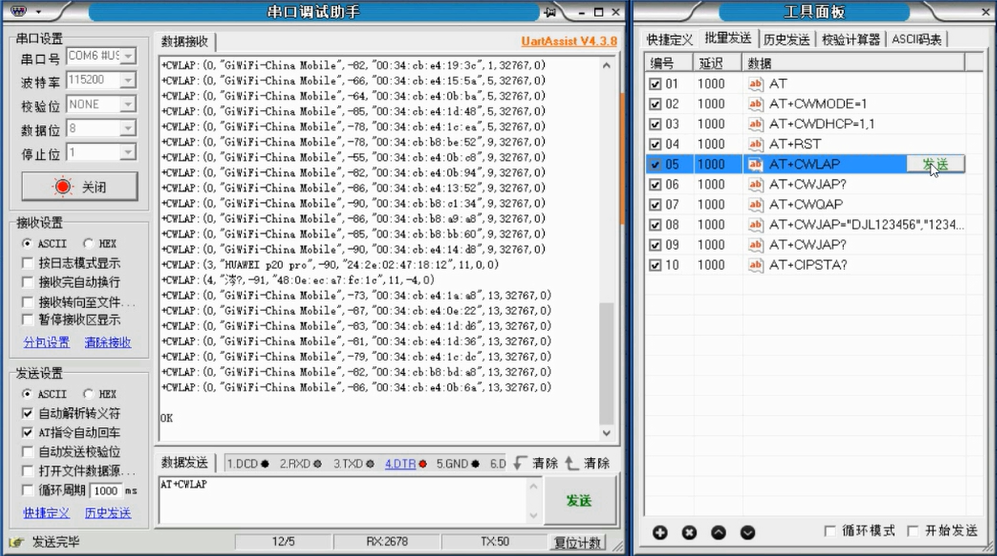This screenshot has width=997, height=556.
Task: Click the ab icon of AT+CWQAP row
Action: pos(755,204)
